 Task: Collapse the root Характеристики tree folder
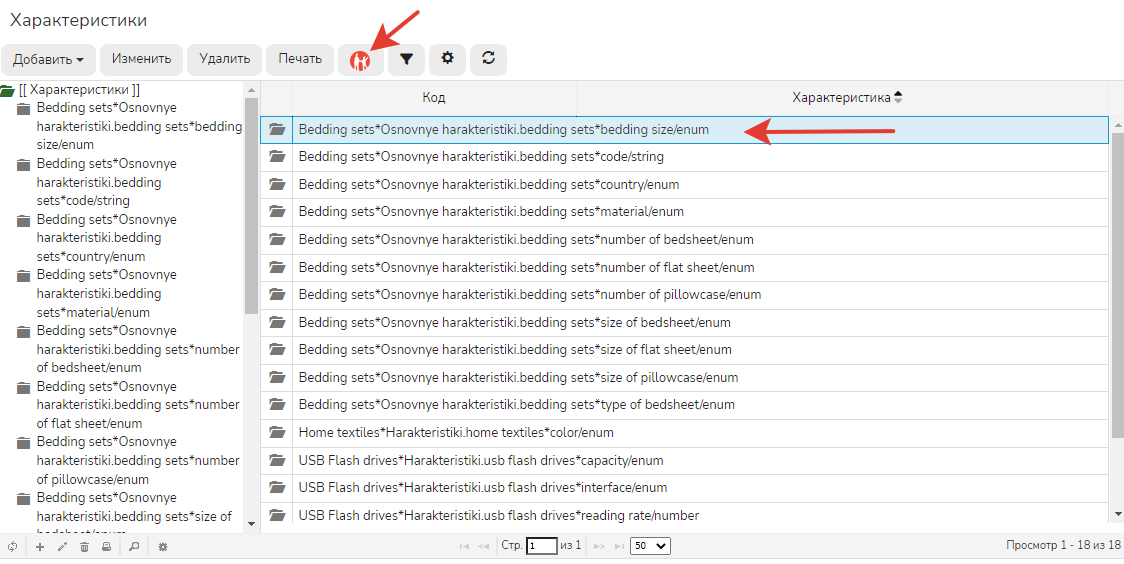pos(8,90)
